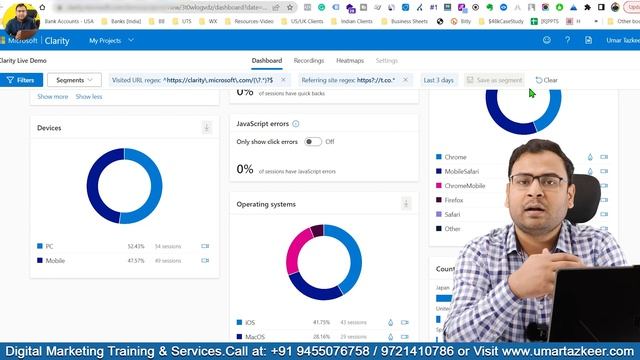Open heatmap for MacOS sessions

click(390, 337)
